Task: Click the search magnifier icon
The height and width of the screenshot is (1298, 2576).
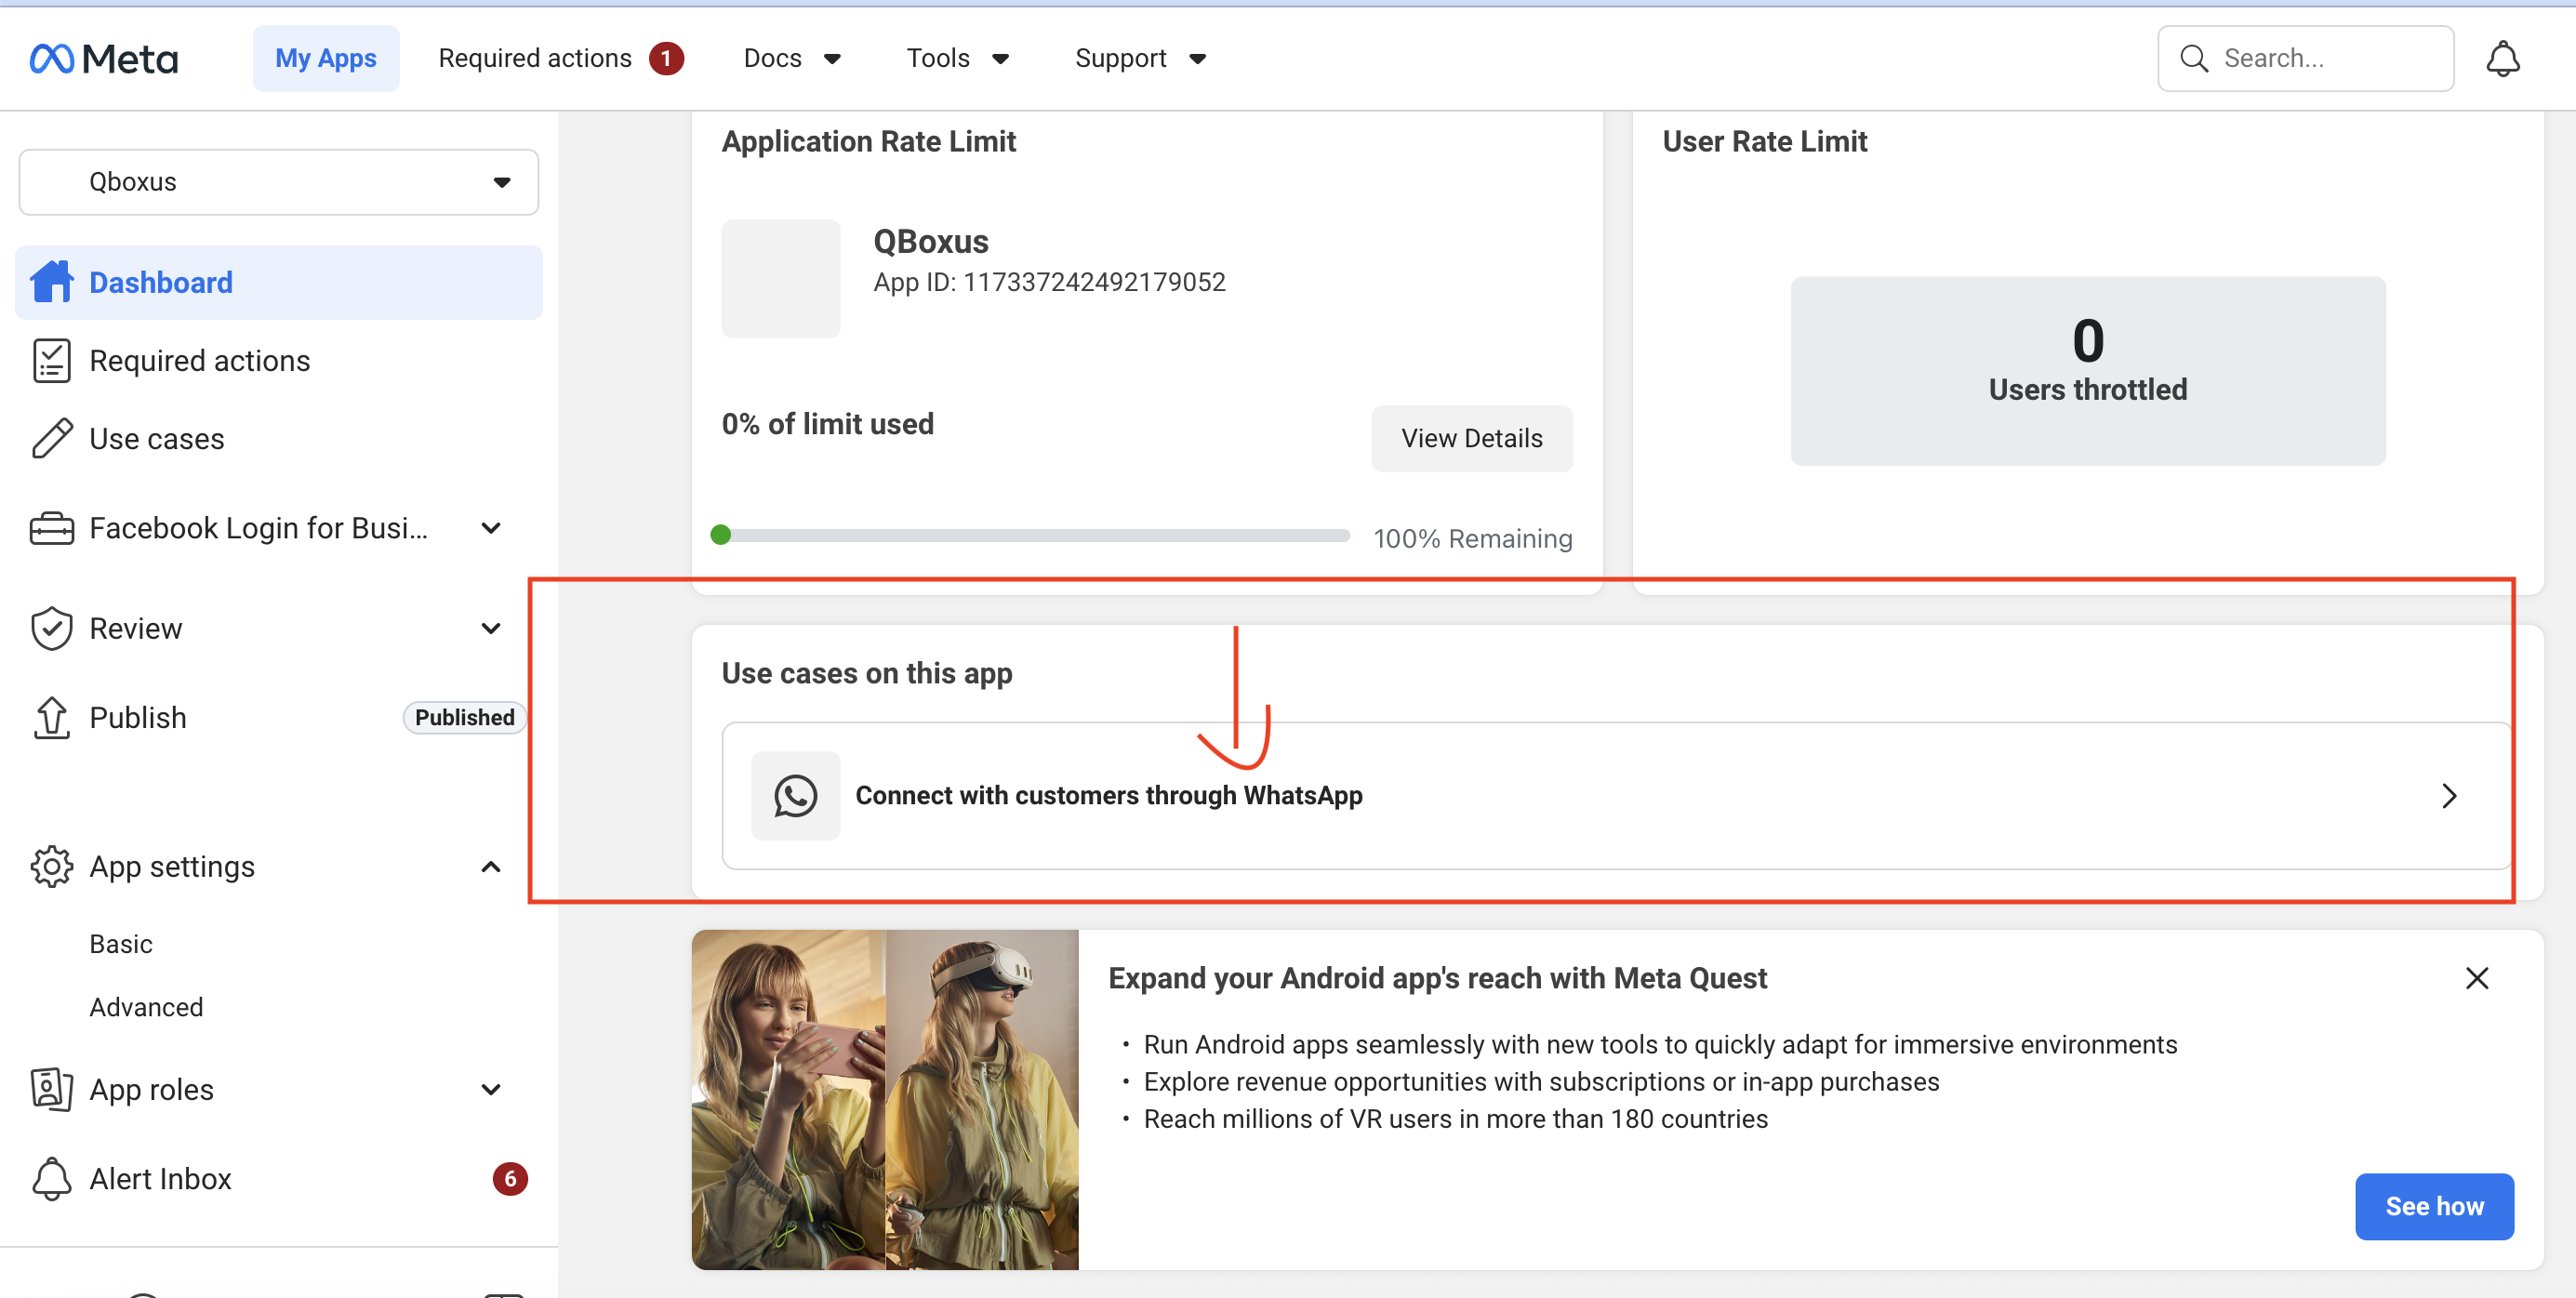Action: (2194, 59)
